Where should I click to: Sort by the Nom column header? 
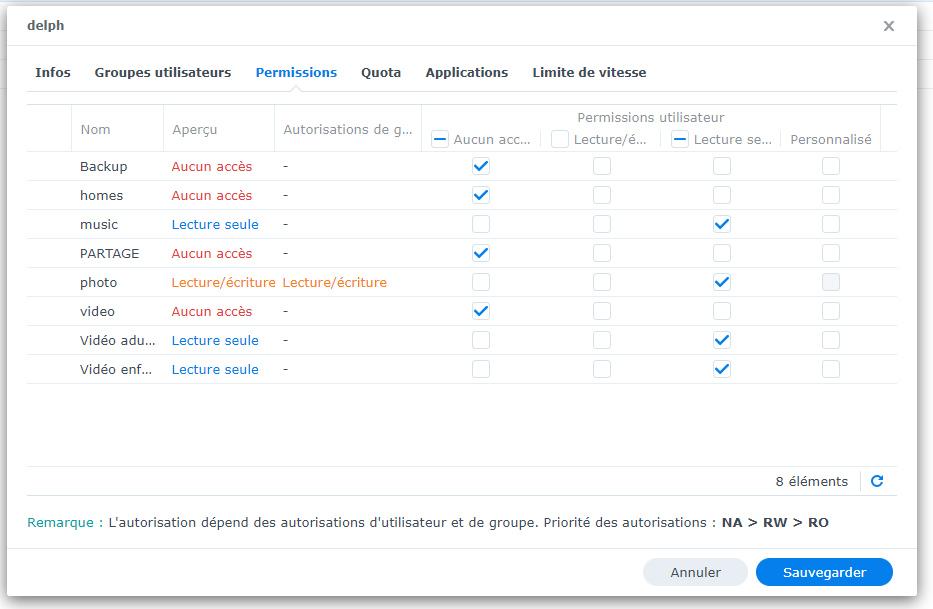117,129
